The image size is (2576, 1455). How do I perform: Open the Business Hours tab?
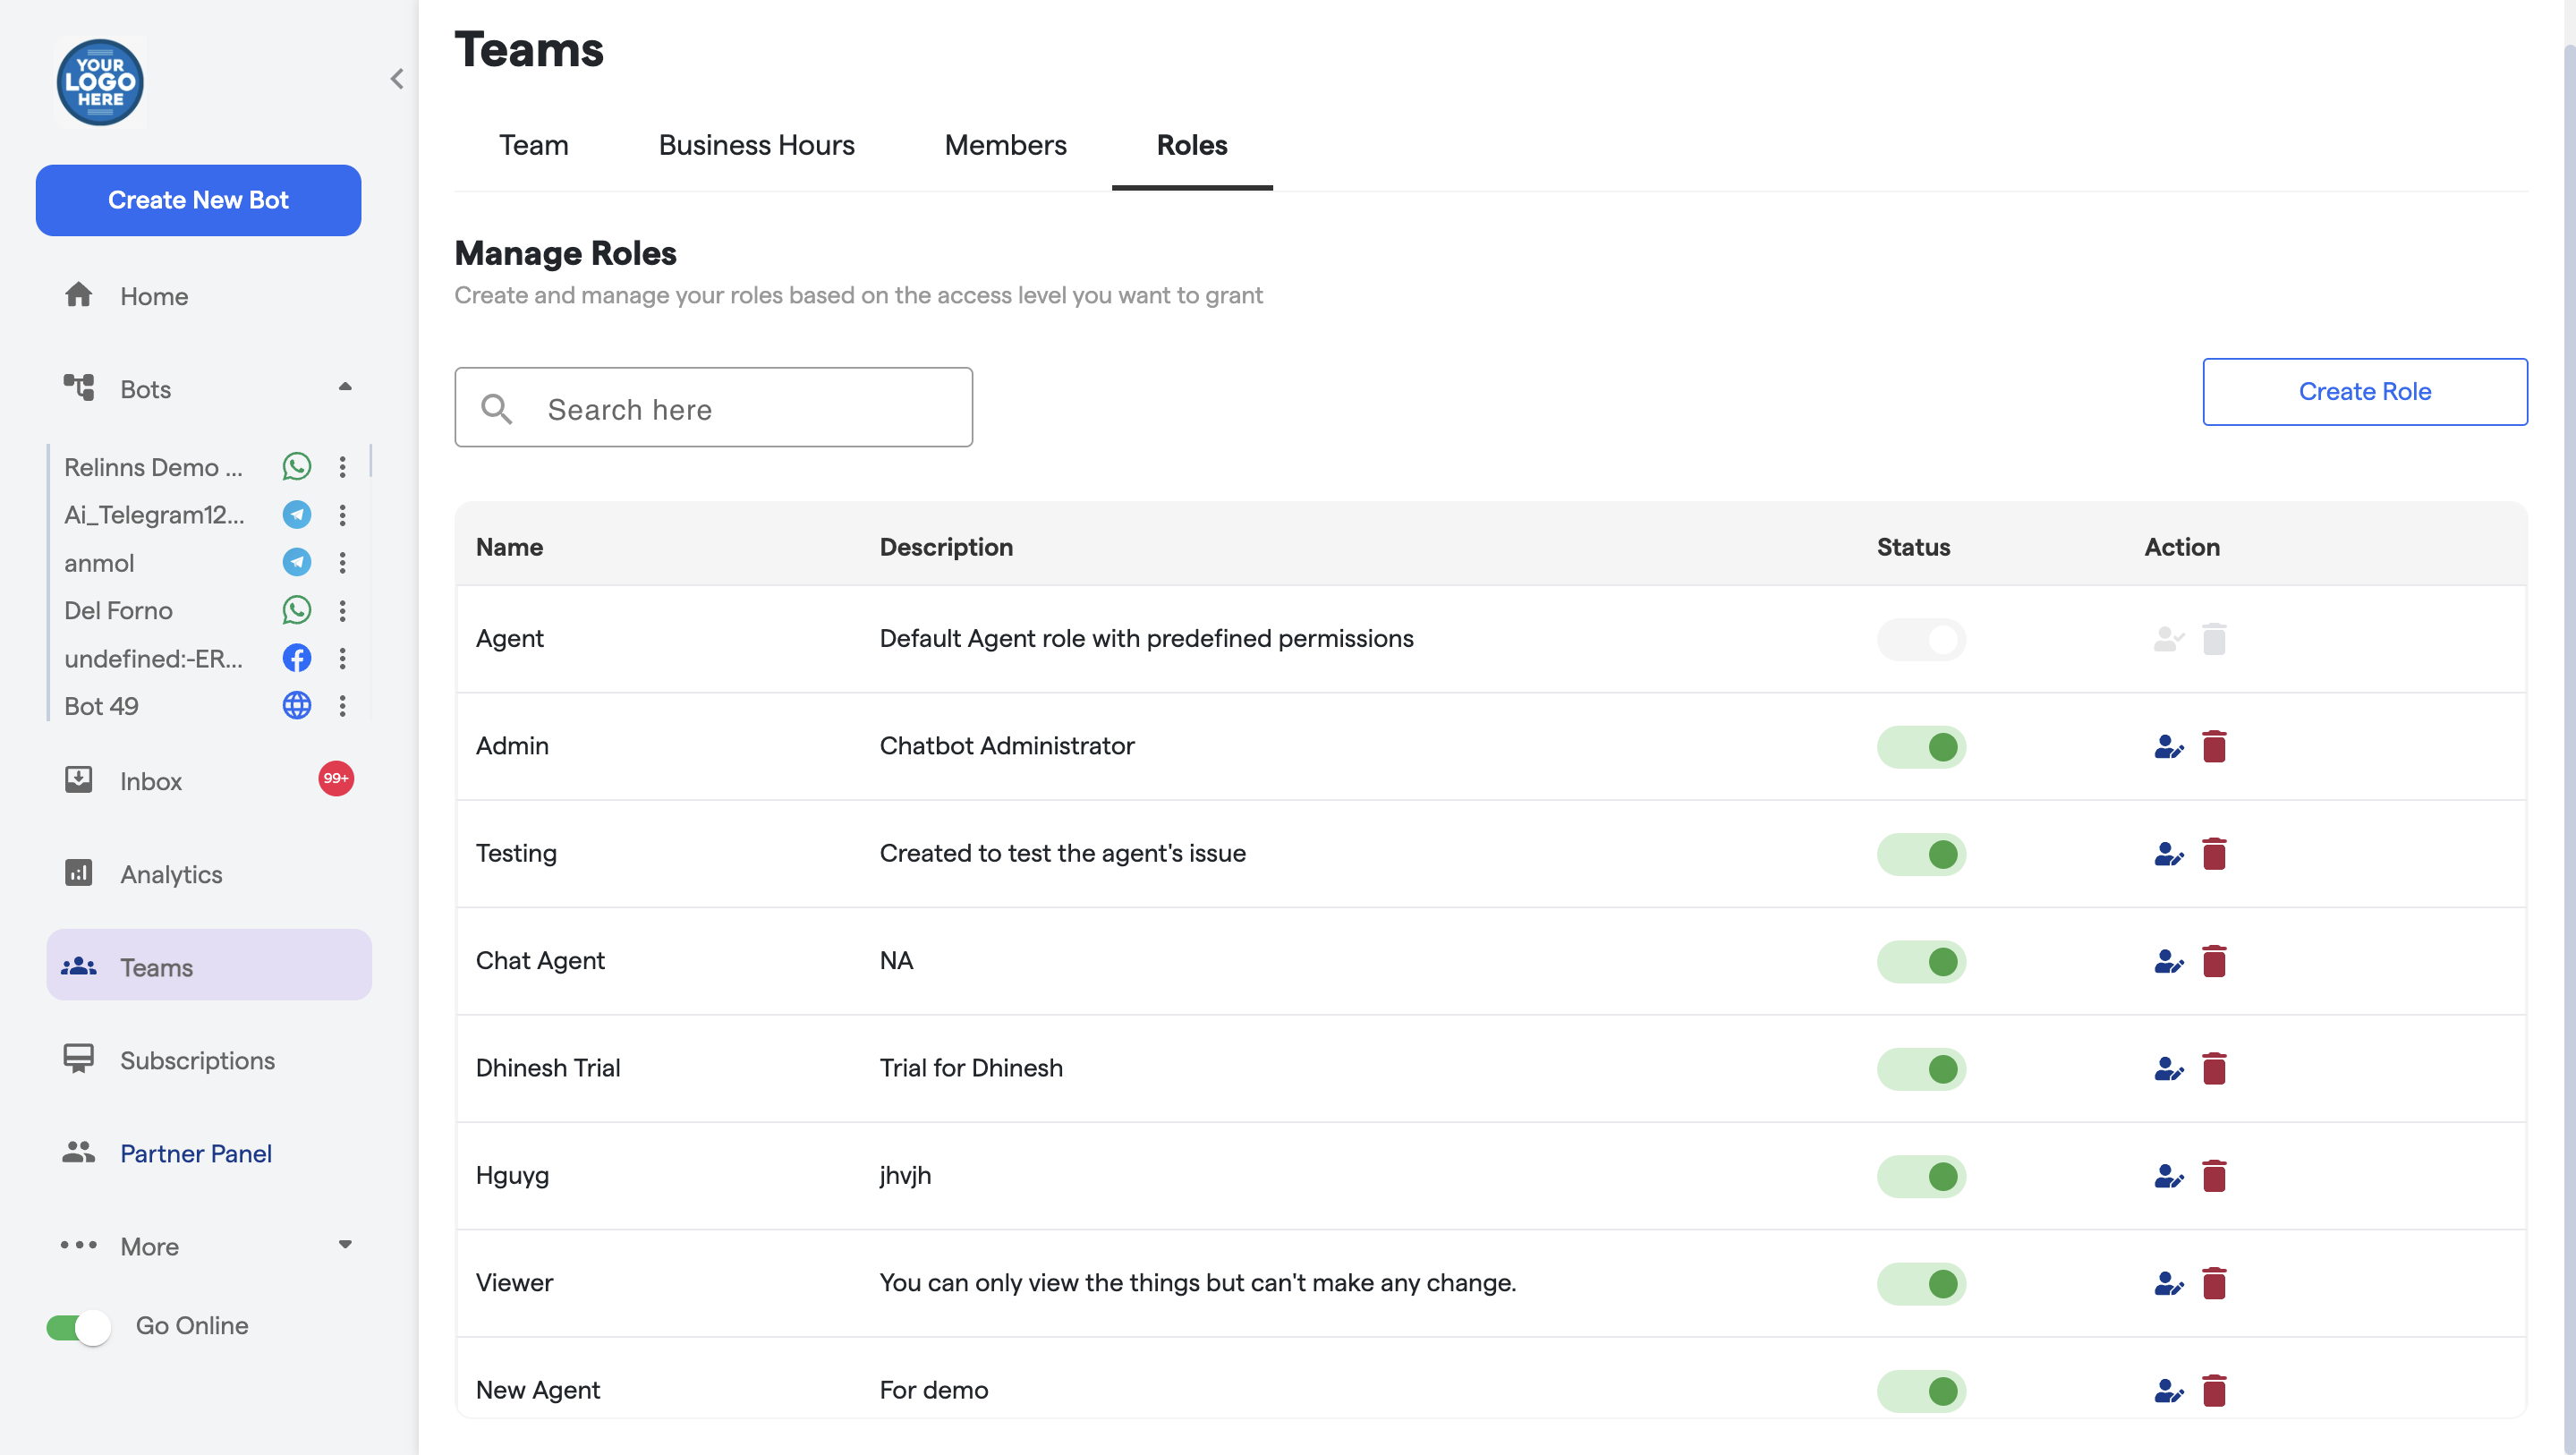(x=756, y=145)
